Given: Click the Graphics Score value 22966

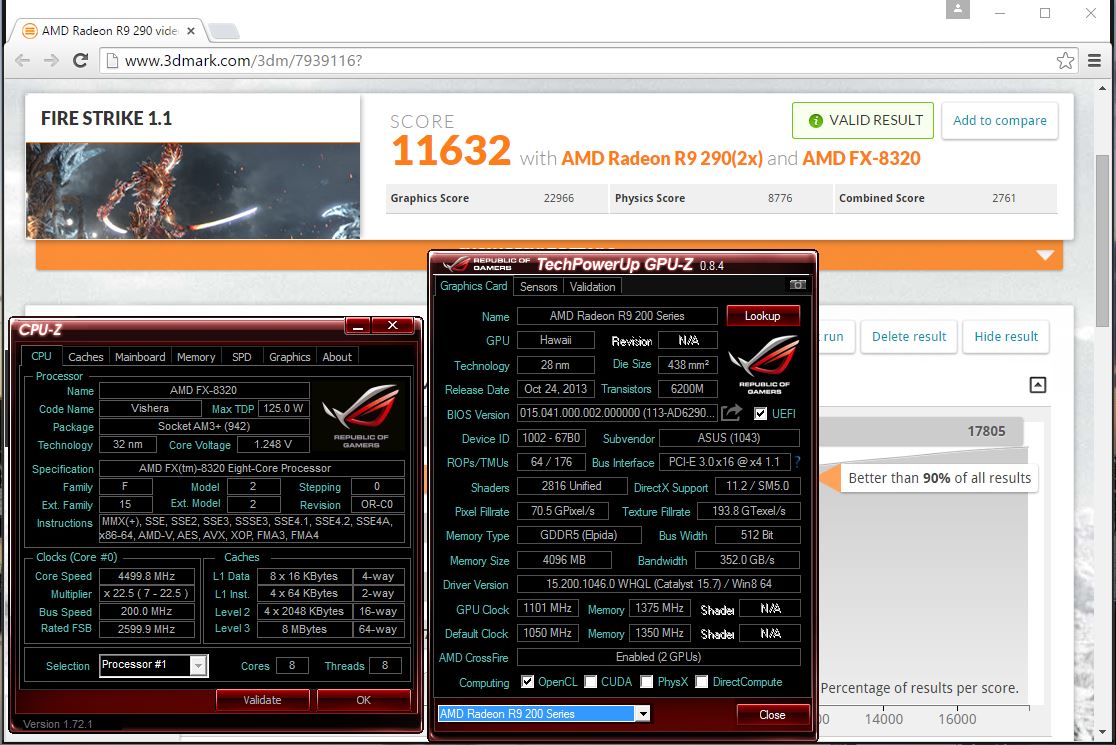Looking at the screenshot, I should point(559,198).
